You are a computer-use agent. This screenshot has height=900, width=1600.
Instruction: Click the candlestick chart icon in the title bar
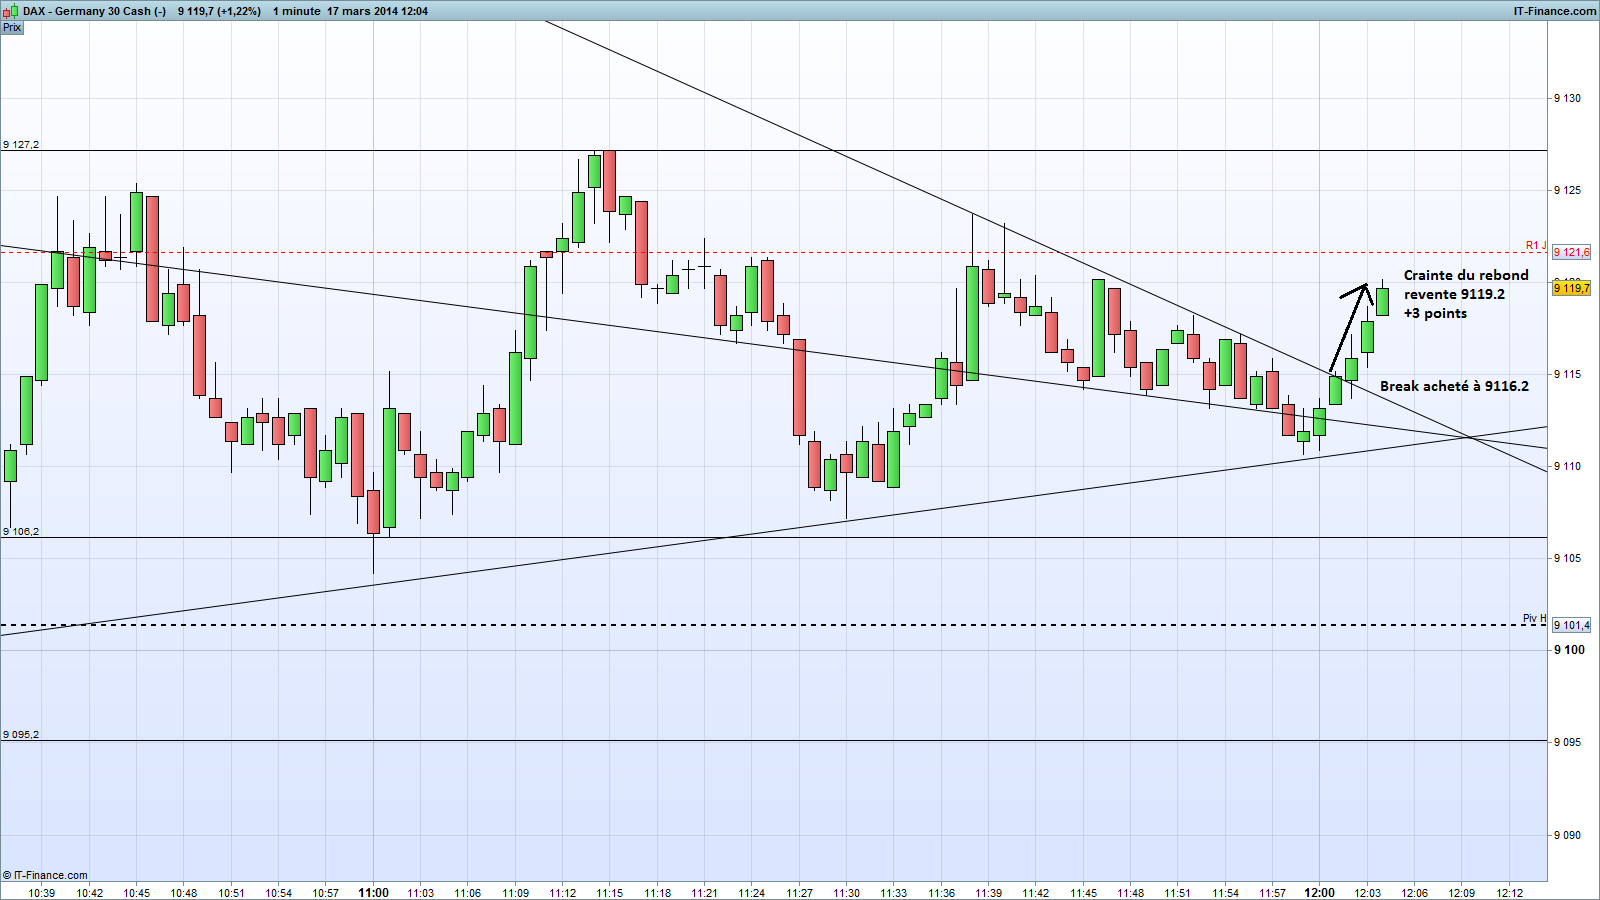tap(11, 11)
